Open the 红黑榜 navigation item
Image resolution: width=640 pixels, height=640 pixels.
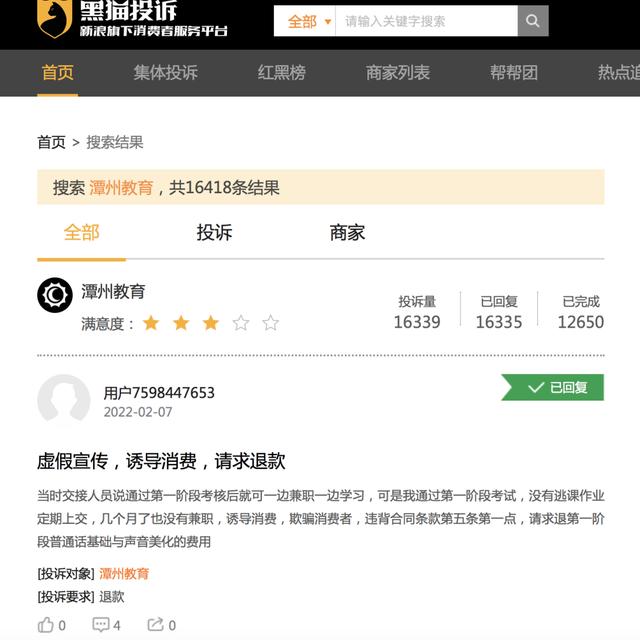click(x=281, y=73)
